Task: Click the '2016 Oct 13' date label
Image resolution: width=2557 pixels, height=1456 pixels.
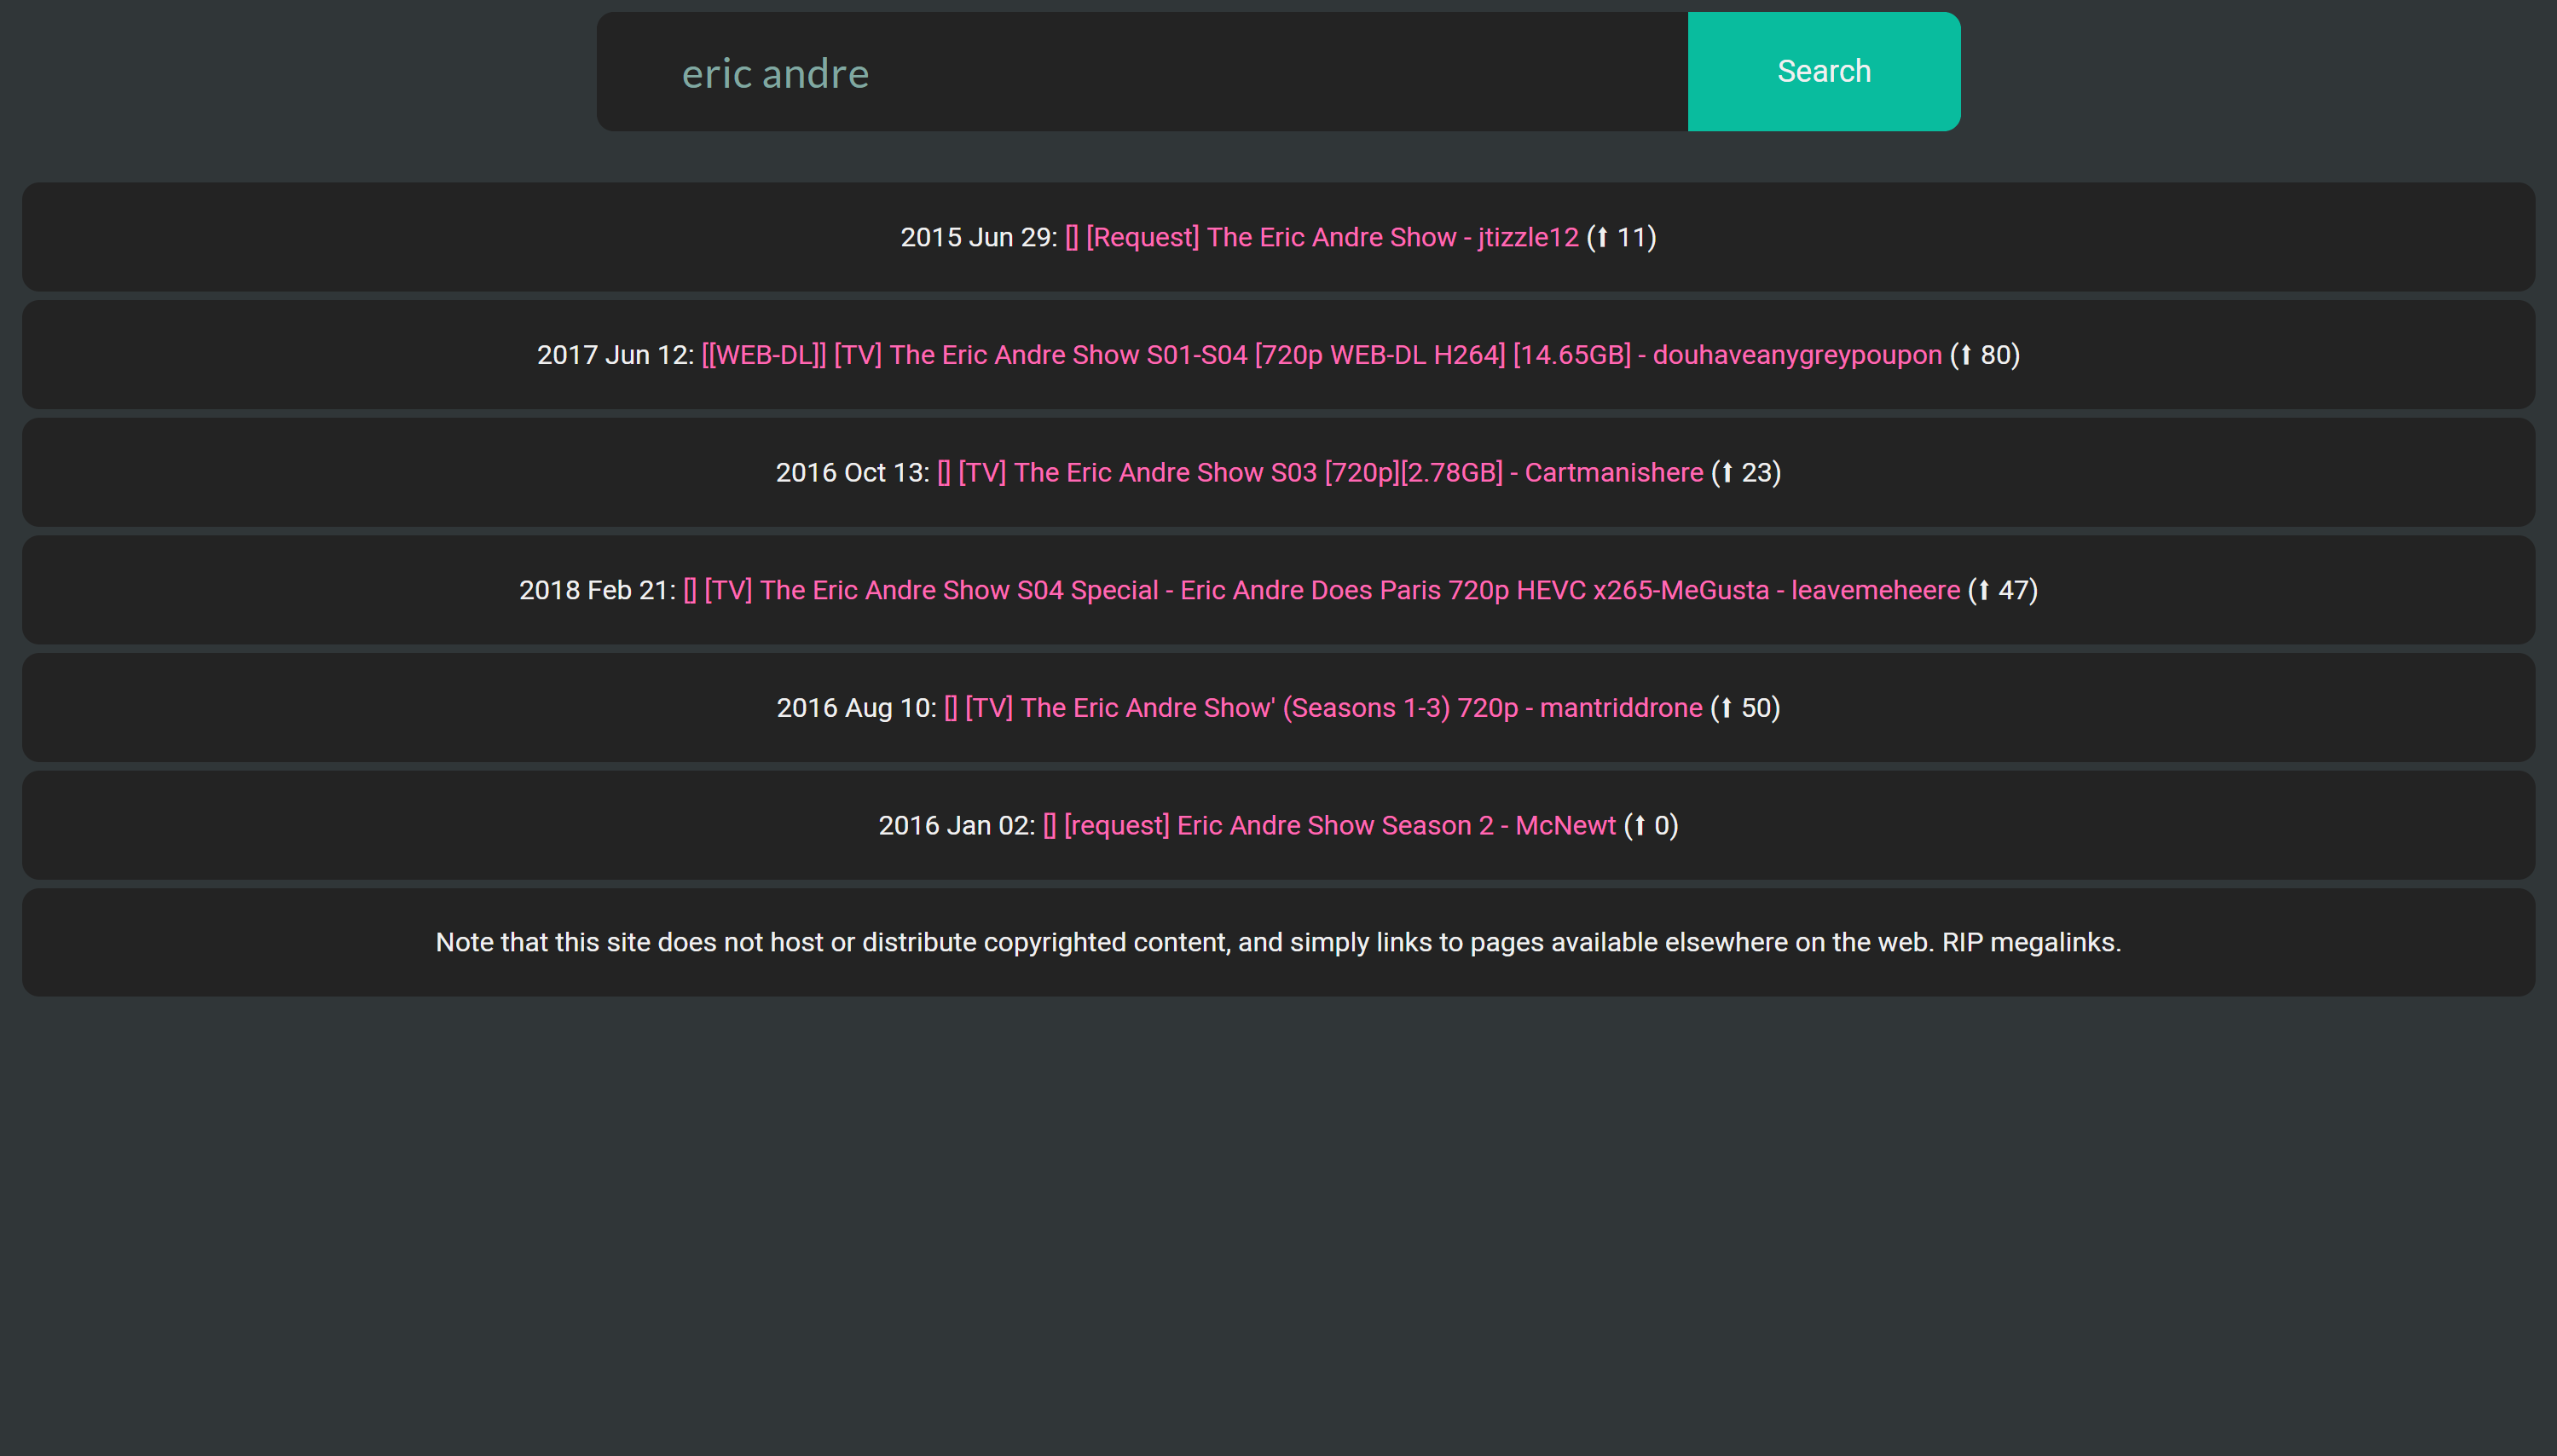Action: pyautogui.click(x=852, y=472)
